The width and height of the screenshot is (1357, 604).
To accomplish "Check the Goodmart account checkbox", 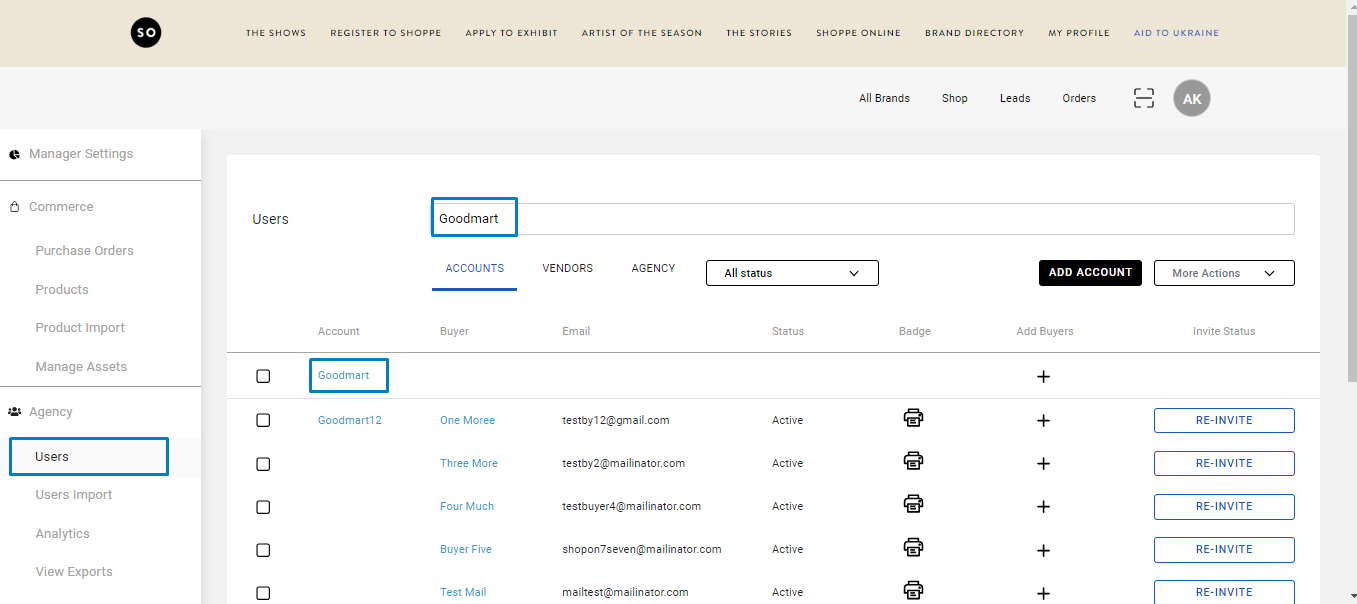I will tap(263, 376).
